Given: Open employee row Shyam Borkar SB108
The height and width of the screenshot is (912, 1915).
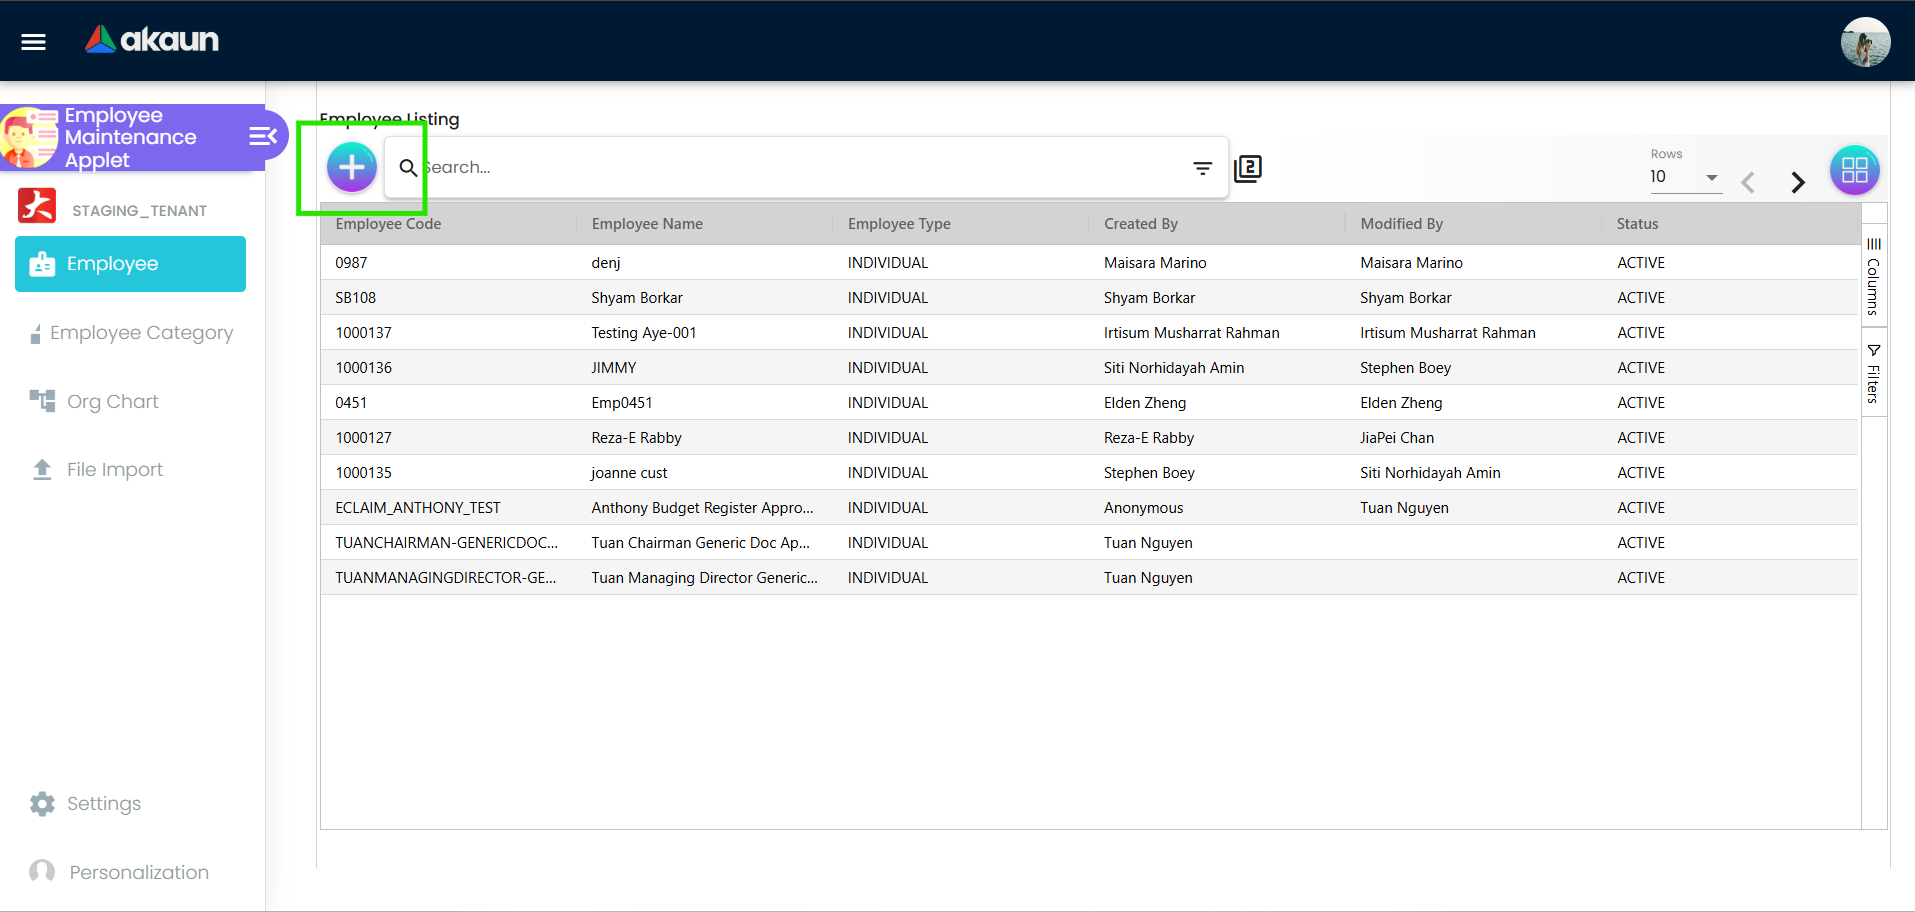Looking at the screenshot, I should [637, 298].
